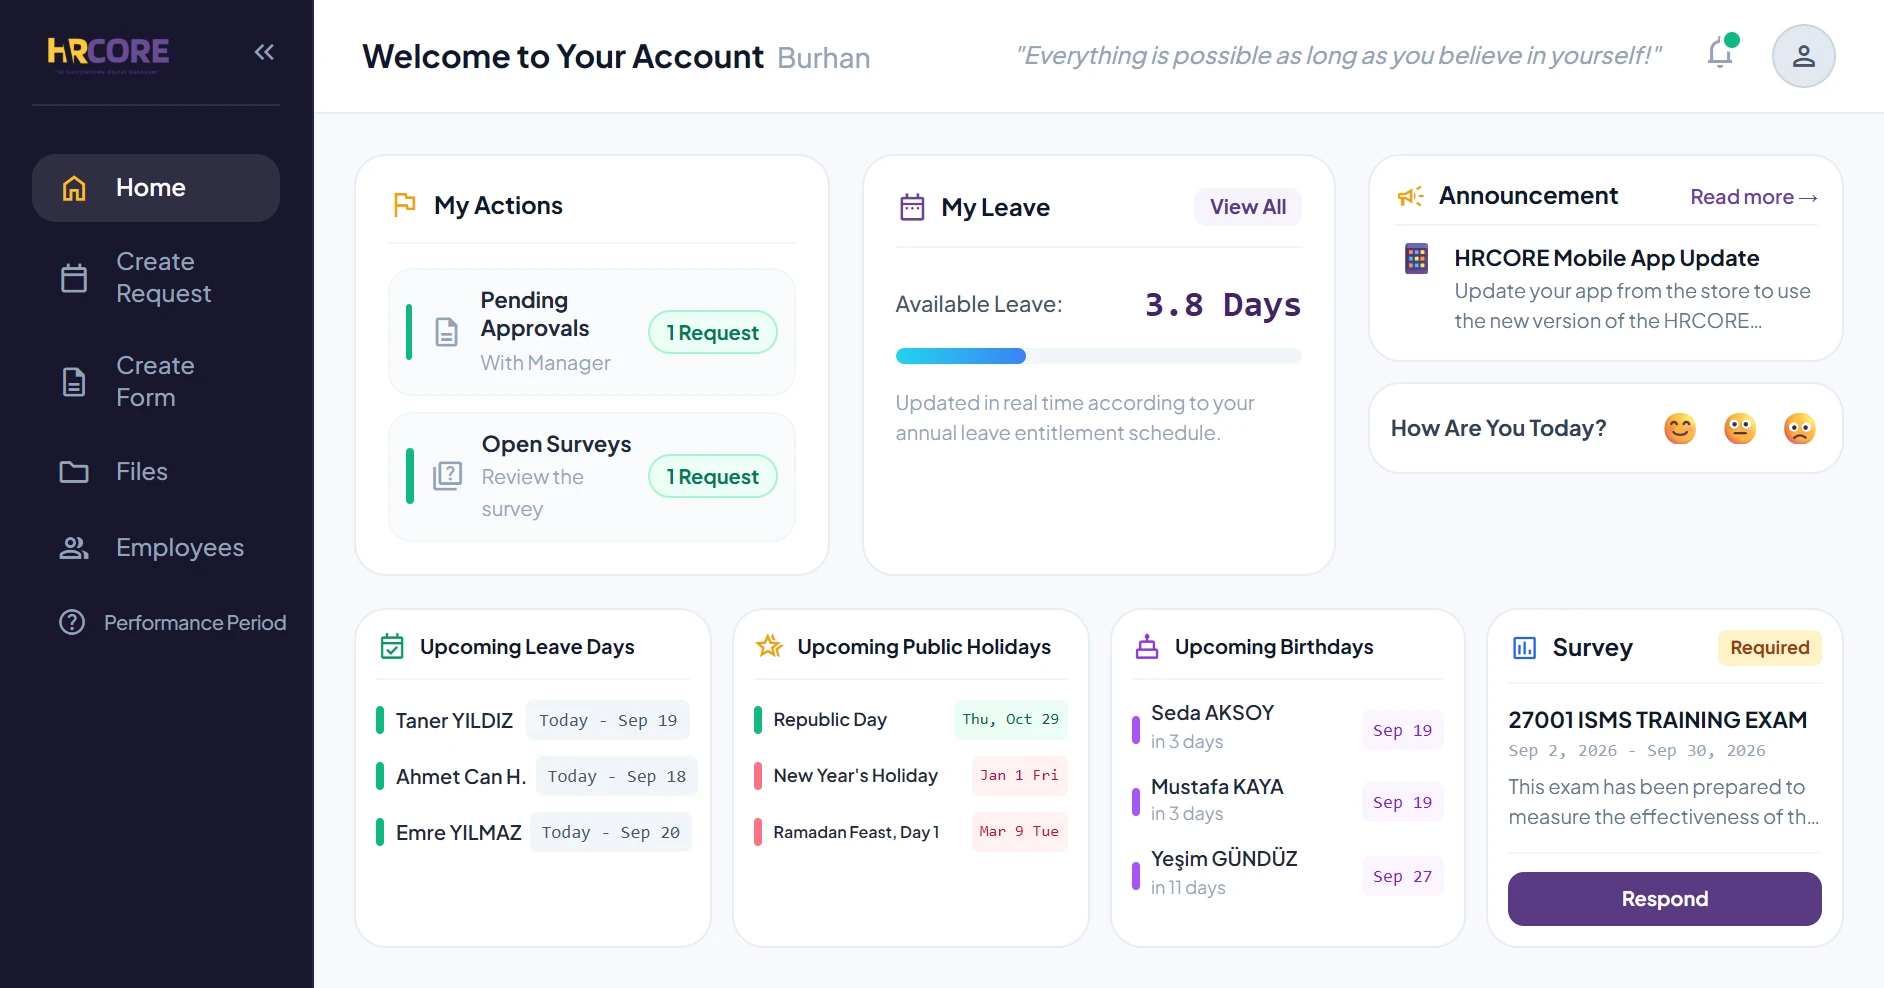Viewport: 1884px width, 988px height.
Task: Click the Announcement megaphone icon
Action: click(1410, 196)
